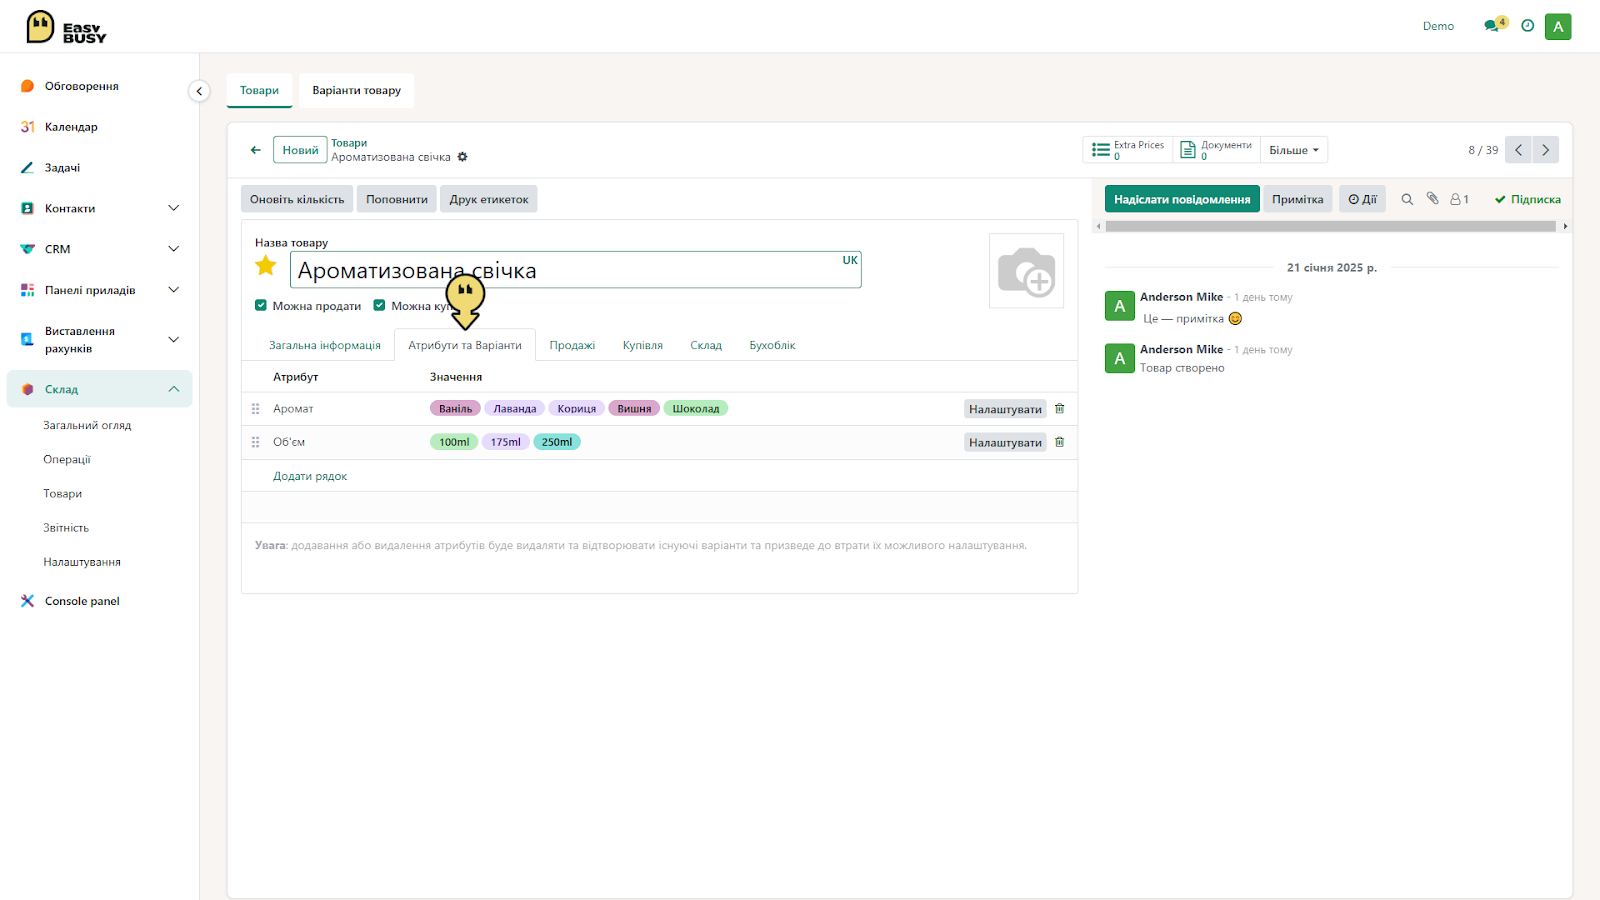
Task: Click the Новий button
Action: [x=300, y=150]
